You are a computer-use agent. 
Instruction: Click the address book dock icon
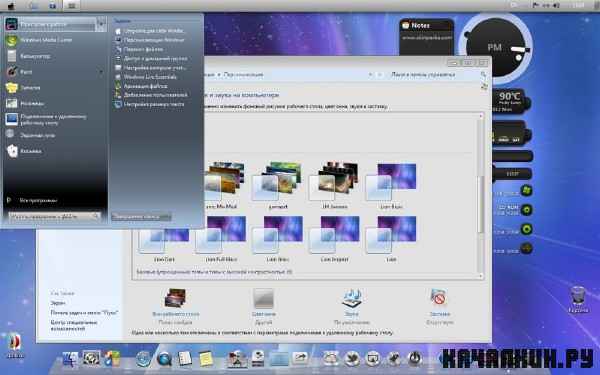pos(185,359)
